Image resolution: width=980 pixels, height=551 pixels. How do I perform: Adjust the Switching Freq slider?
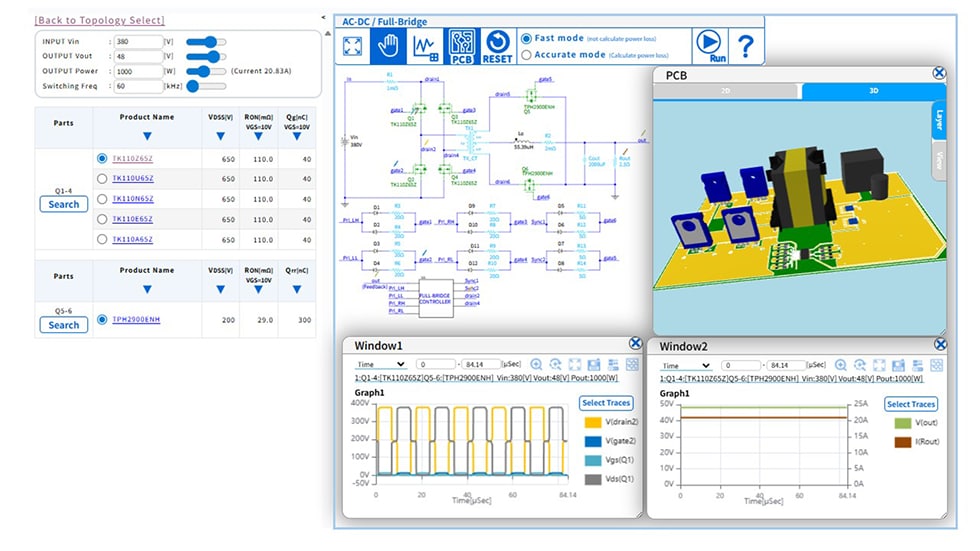coord(203,86)
